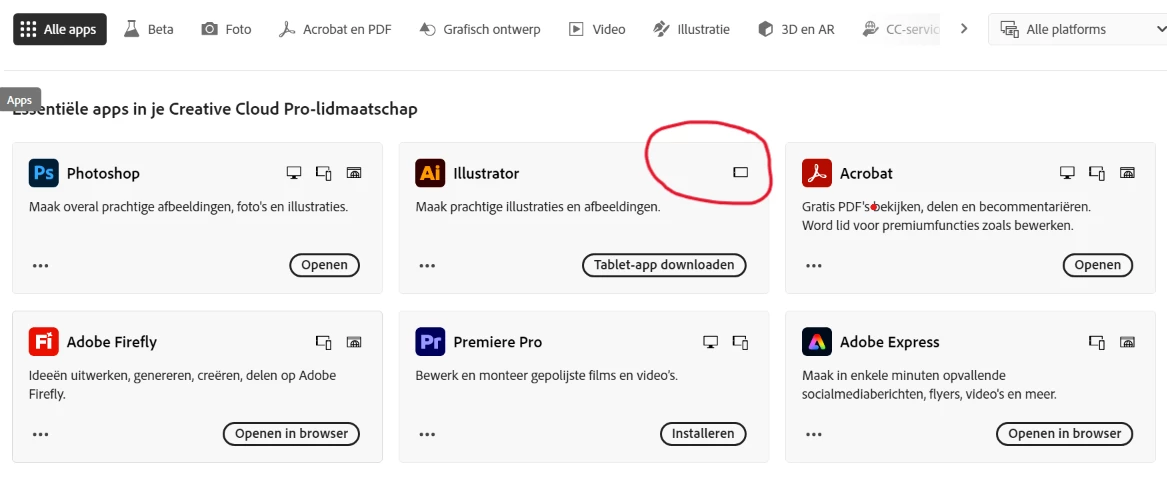Open Adobe Firefly's more options ellipsis menu
1167x478 pixels.
(40, 434)
